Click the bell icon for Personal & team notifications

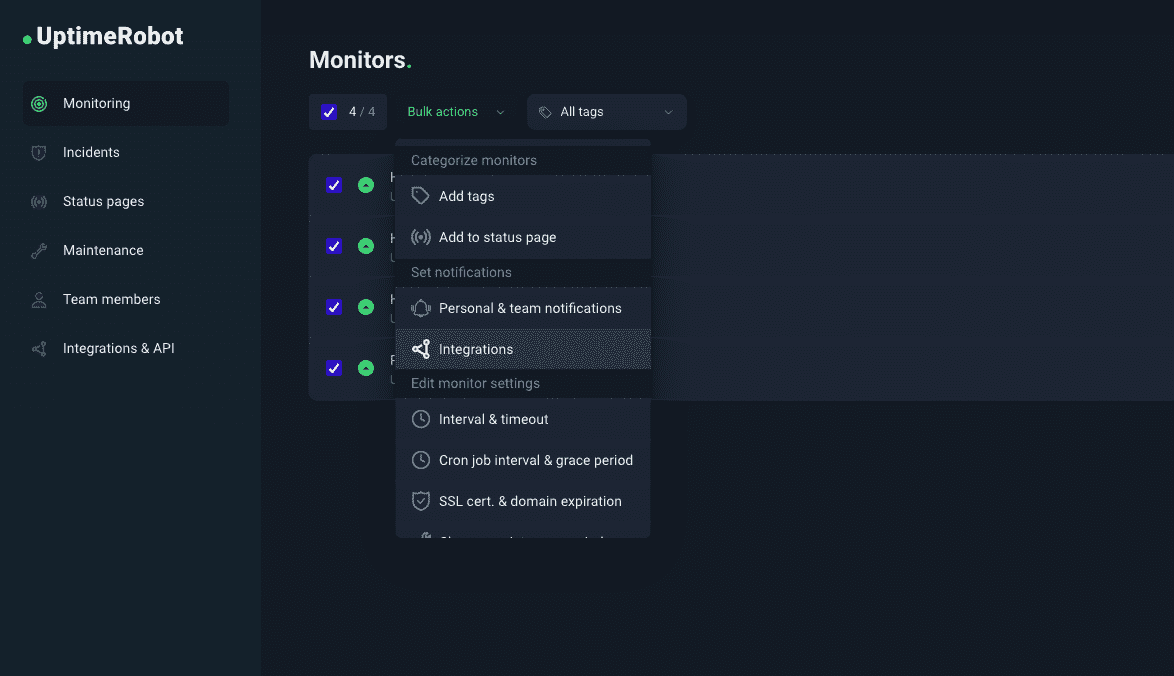(420, 308)
